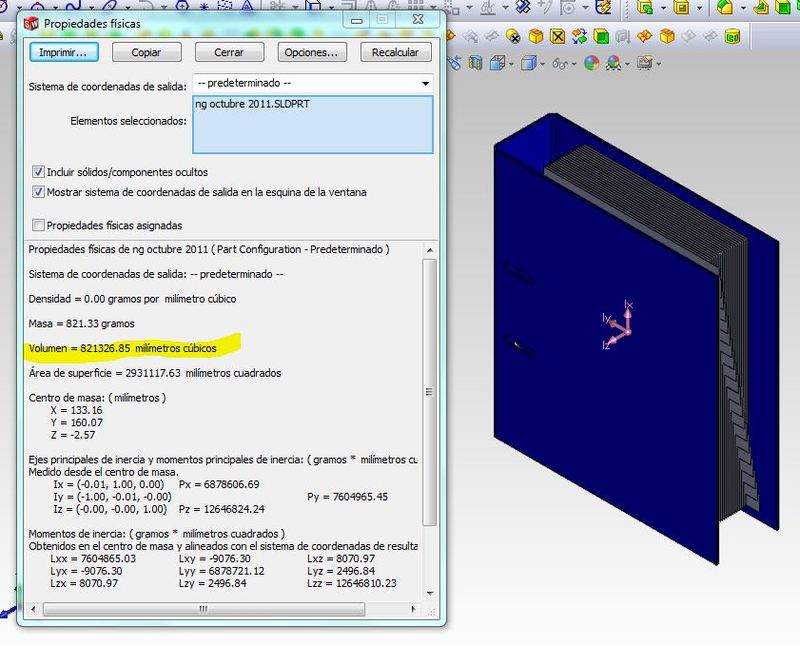The image size is (800, 646).
Task: Uncheck Incluir sólidos/componentes ocultos
Action: [x=39, y=172]
